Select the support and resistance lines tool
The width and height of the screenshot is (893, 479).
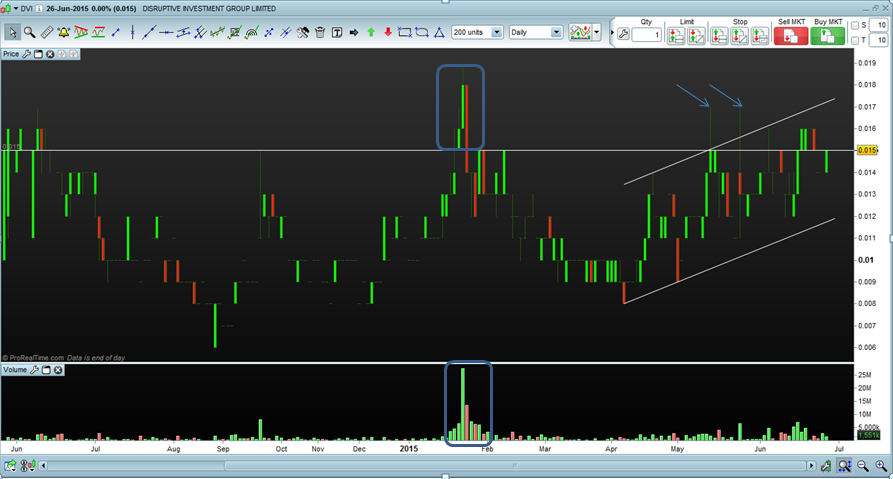click(98, 32)
